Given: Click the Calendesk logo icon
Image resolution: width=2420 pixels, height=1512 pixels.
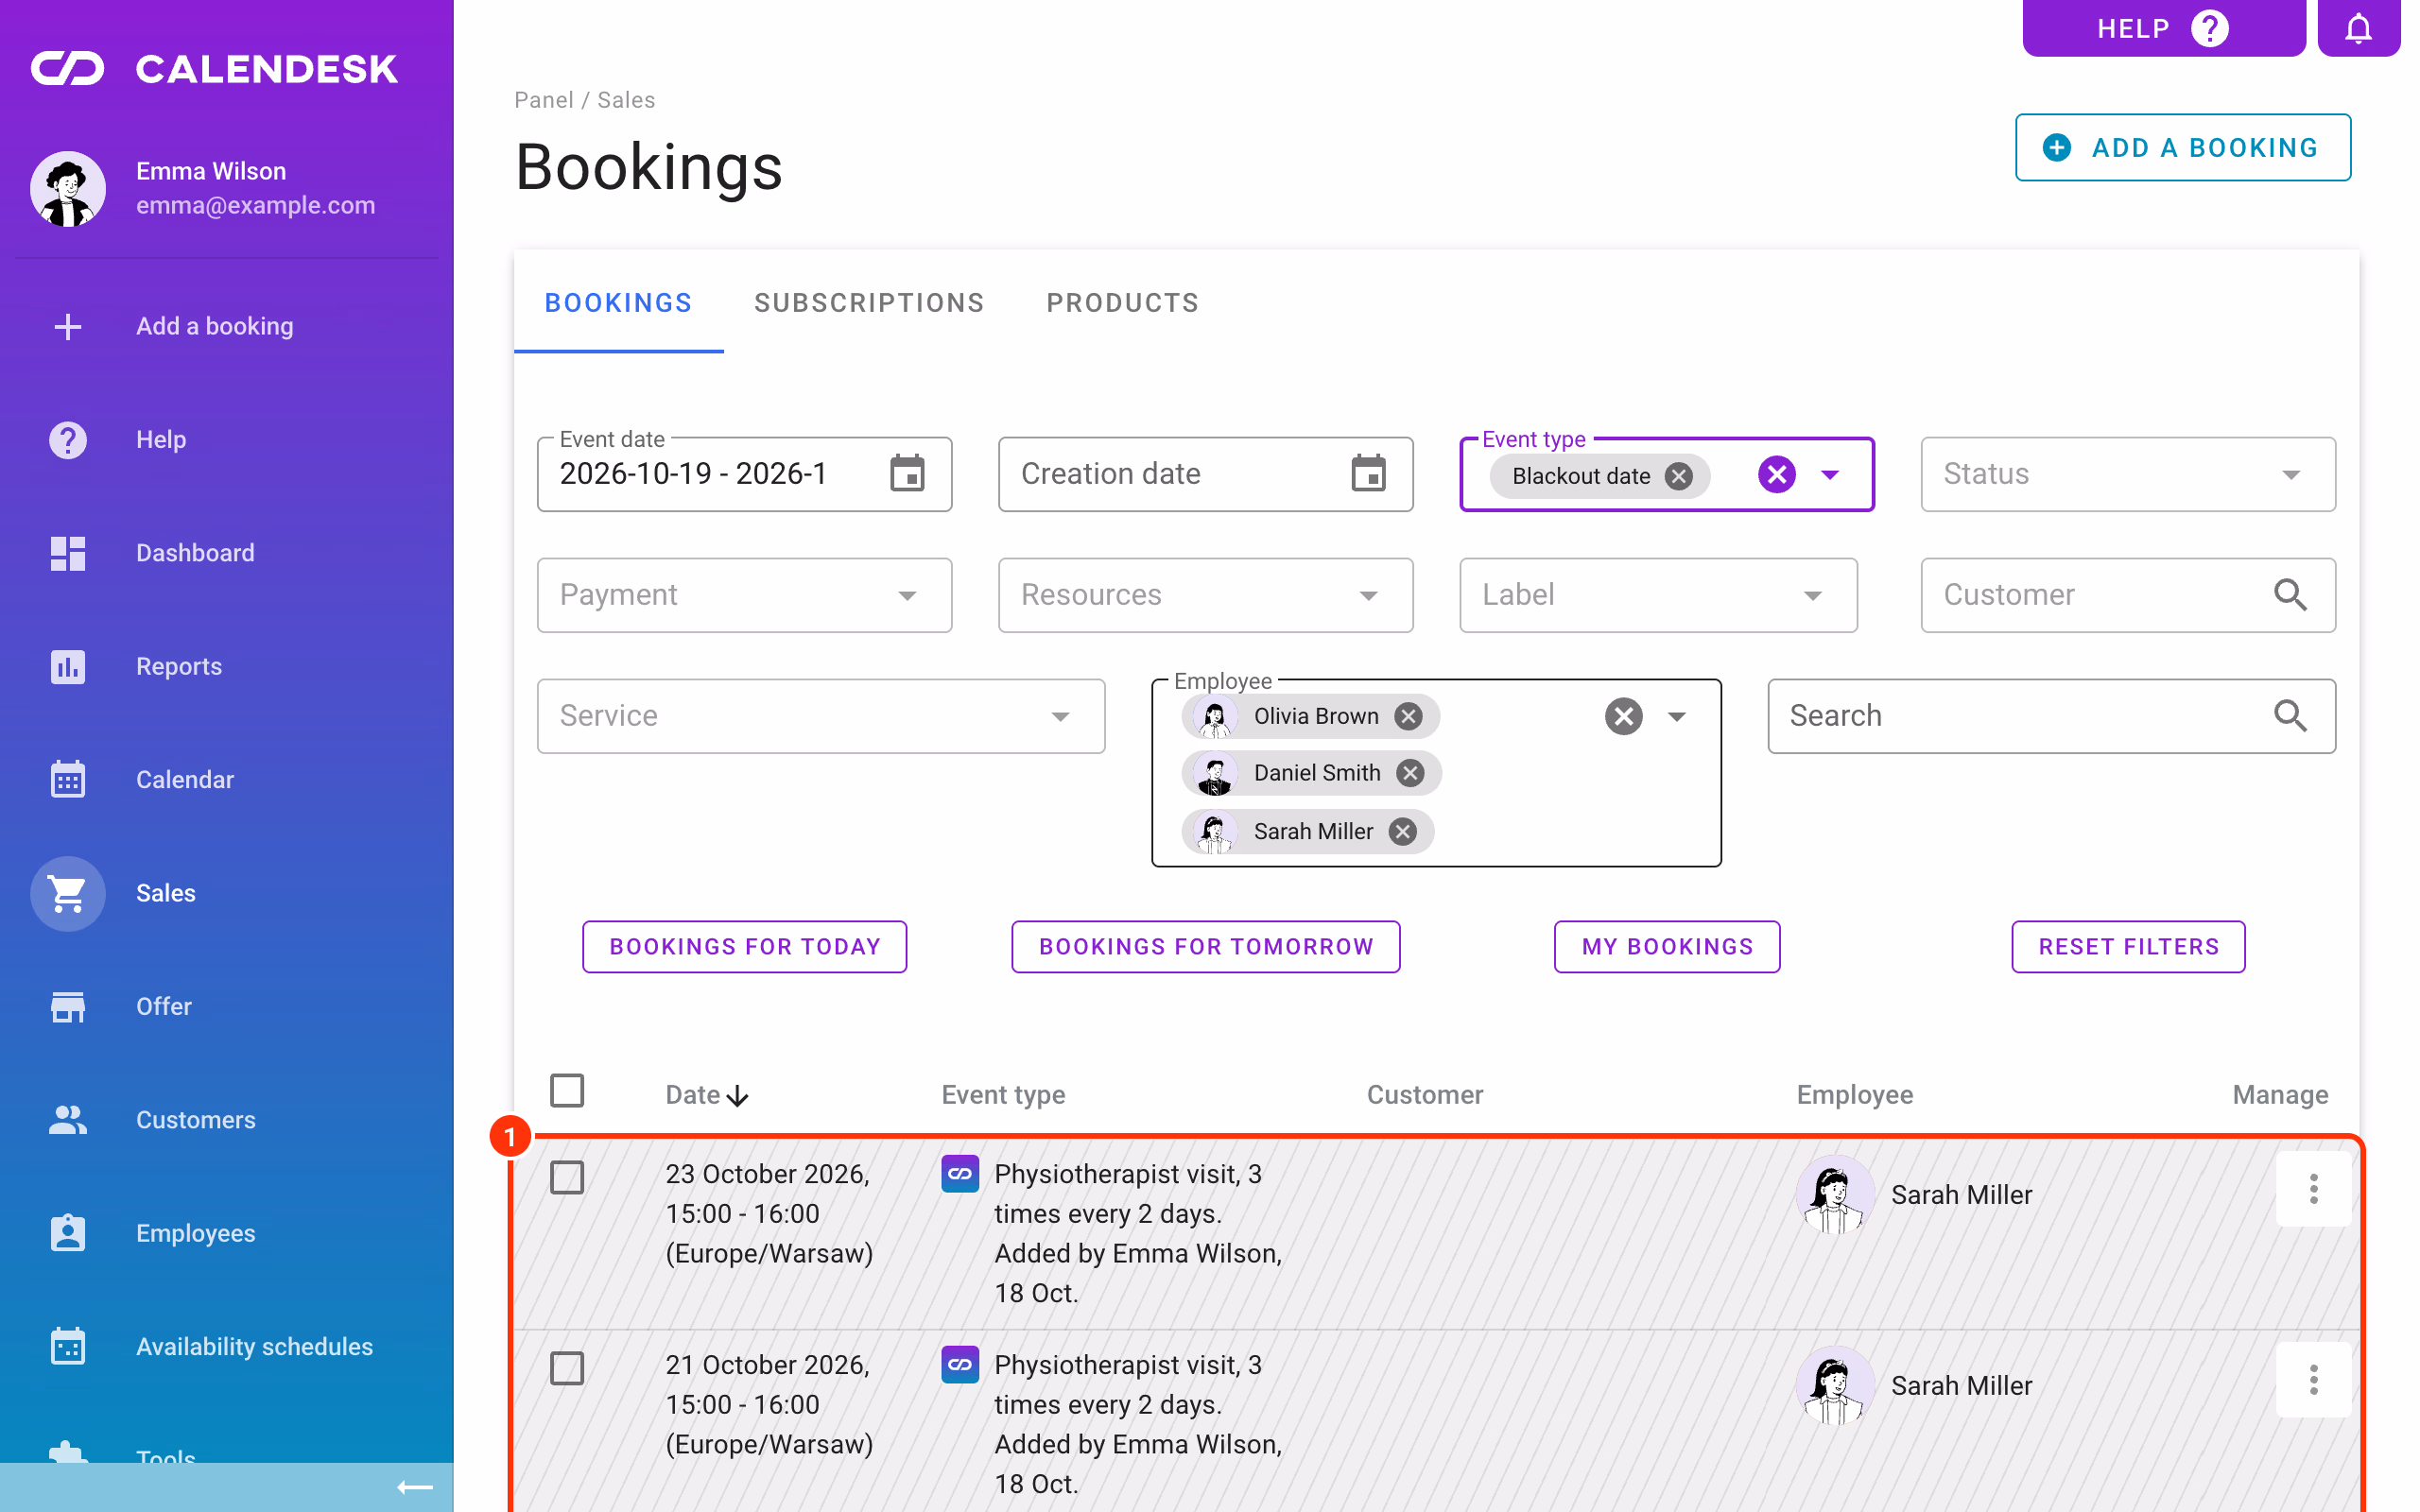Looking at the screenshot, I should coord(67,68).
